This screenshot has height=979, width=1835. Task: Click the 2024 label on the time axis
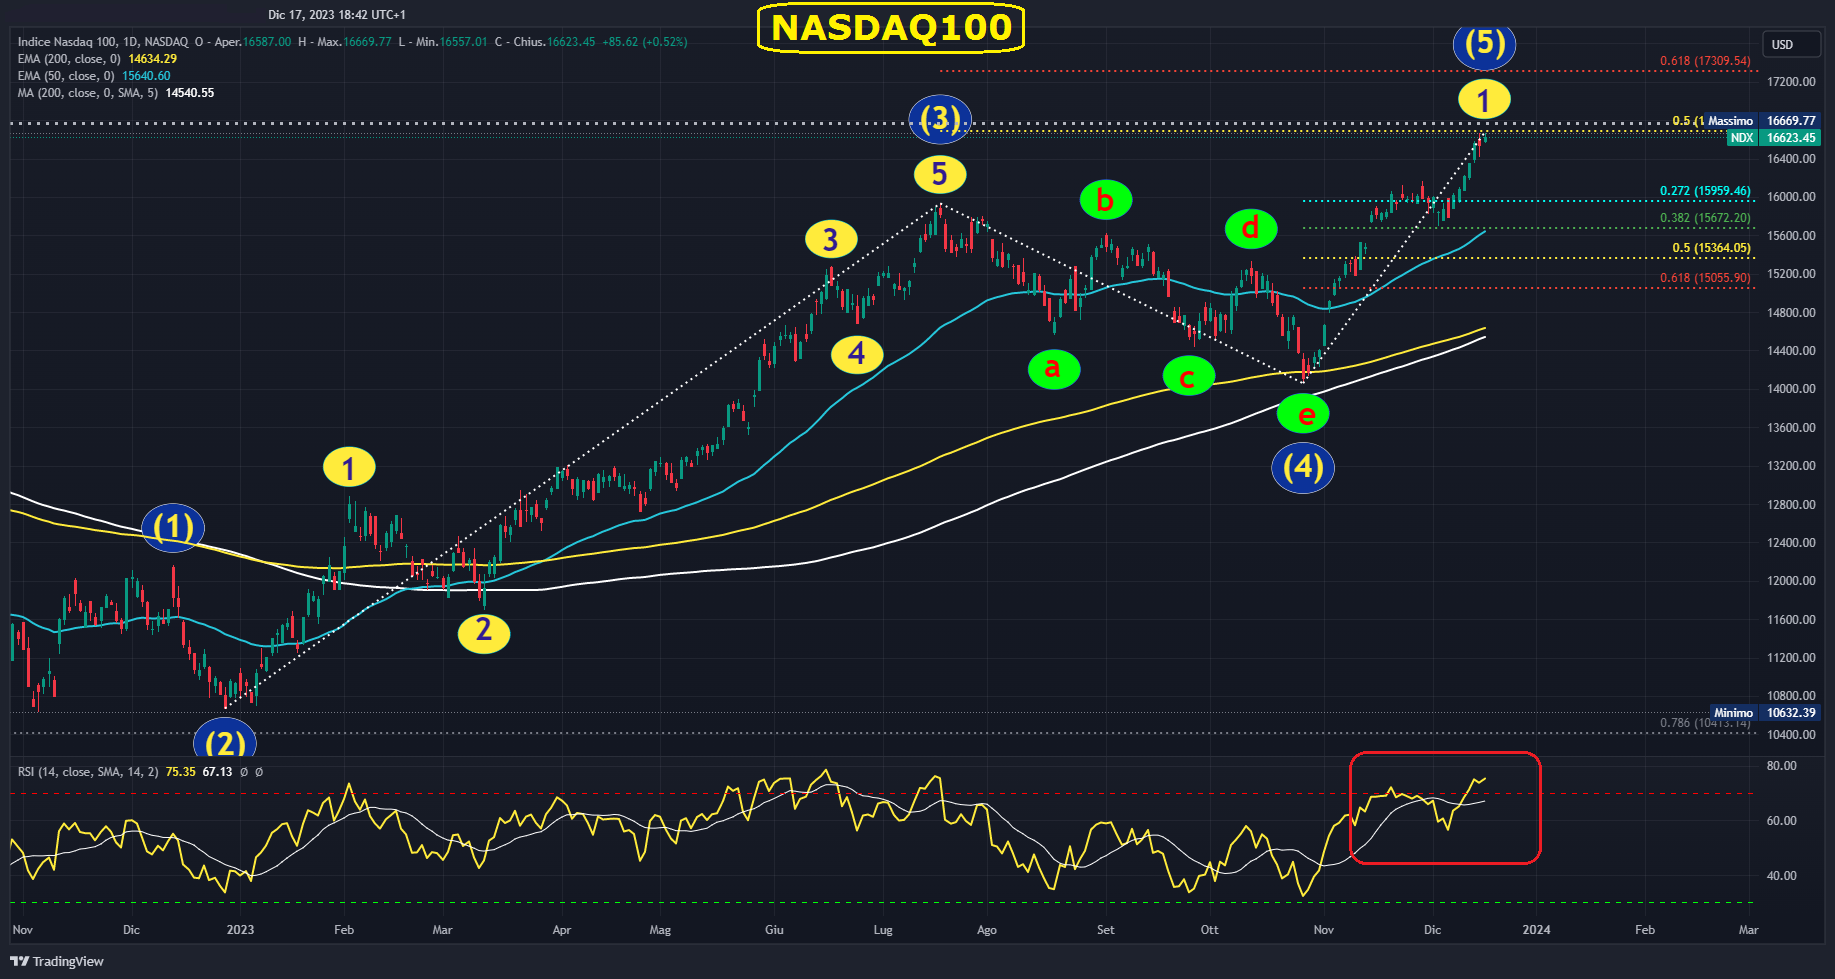click(1536, 930)
